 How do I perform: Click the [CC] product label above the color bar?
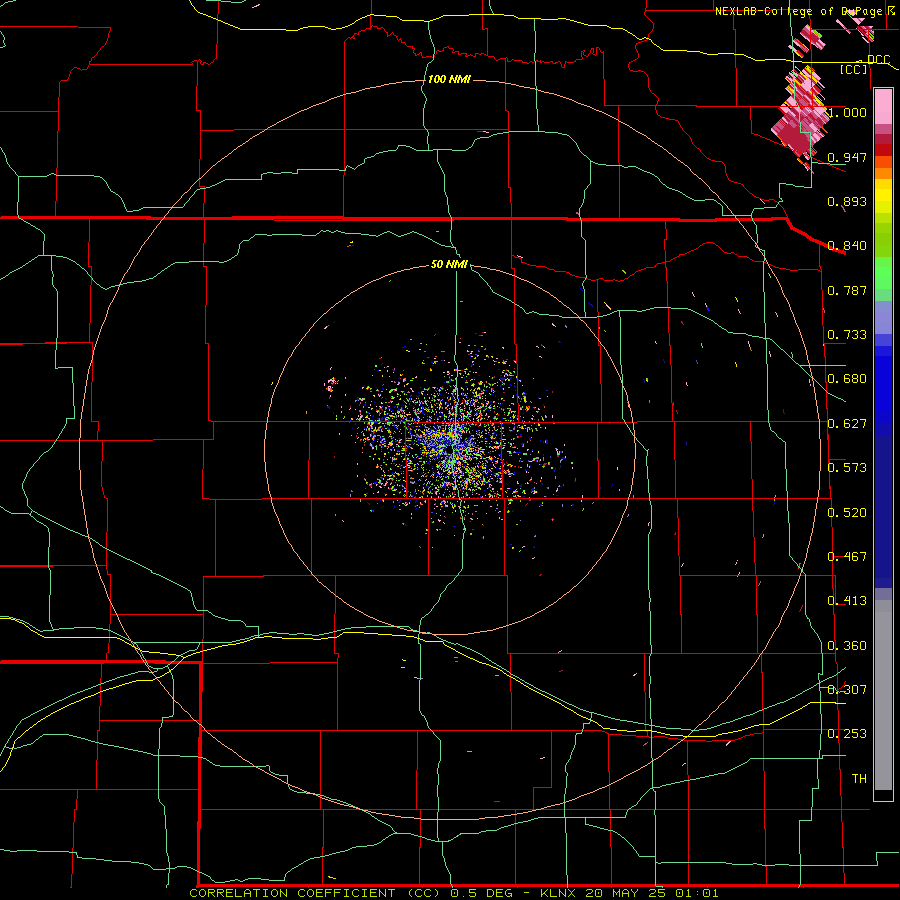tap(854, 69)
